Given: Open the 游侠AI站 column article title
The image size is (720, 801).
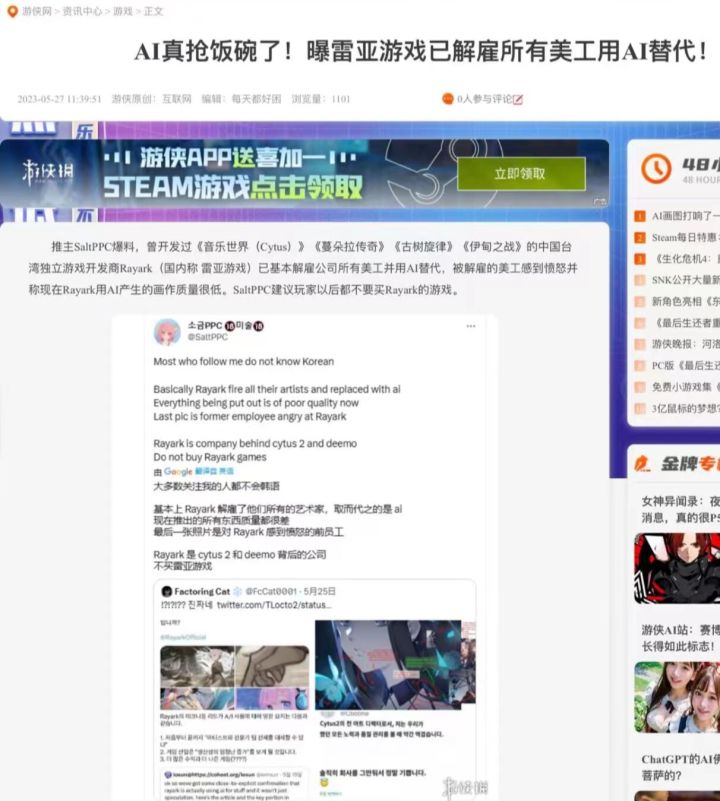Looking at the screenshot, I should pos(681,638).
